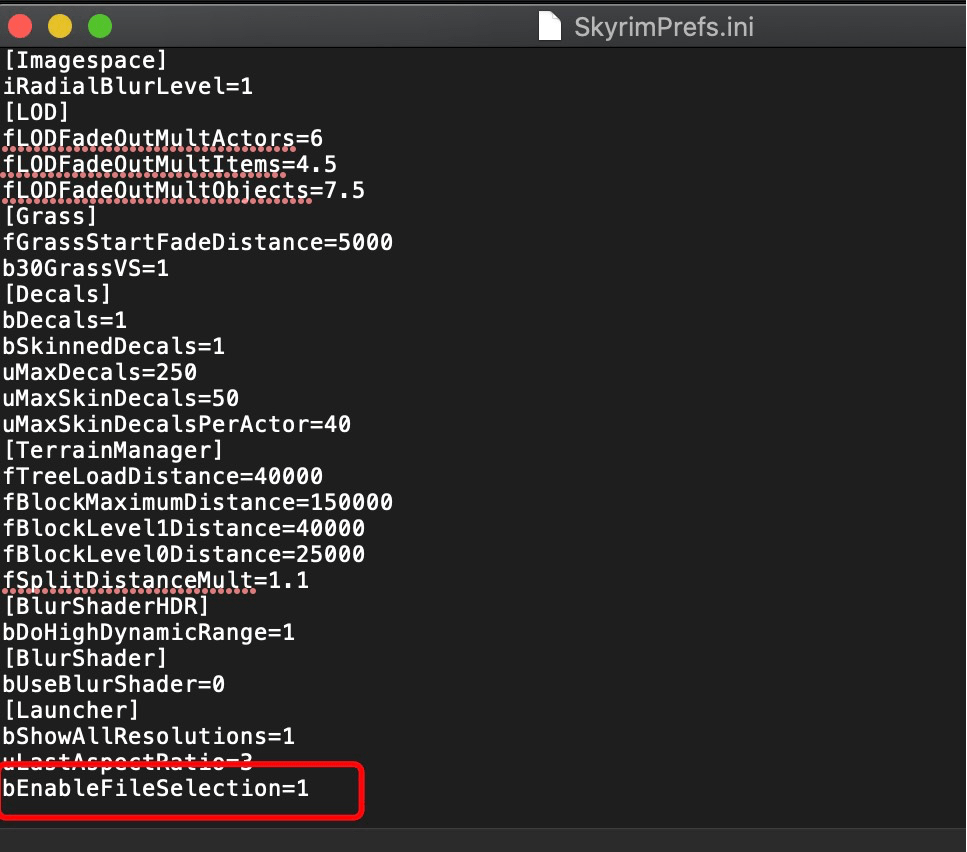Click the fBlockMaximumDistance=150000 line

click(x=198, y=502)
